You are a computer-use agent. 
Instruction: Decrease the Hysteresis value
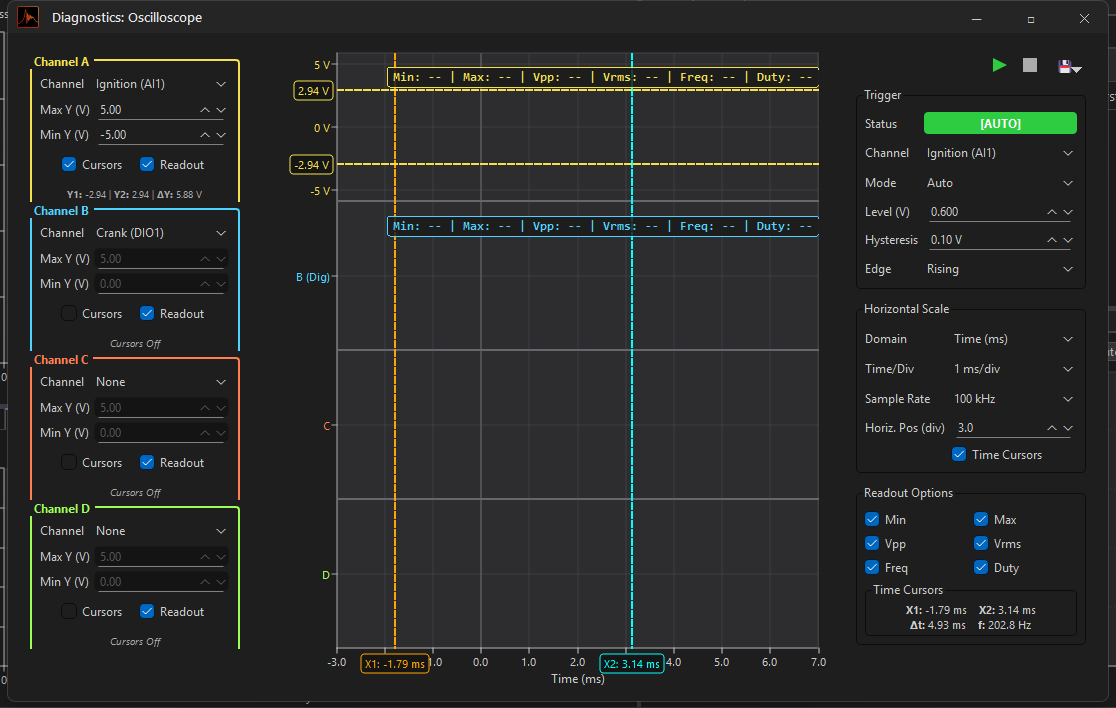pos(1068,241)
